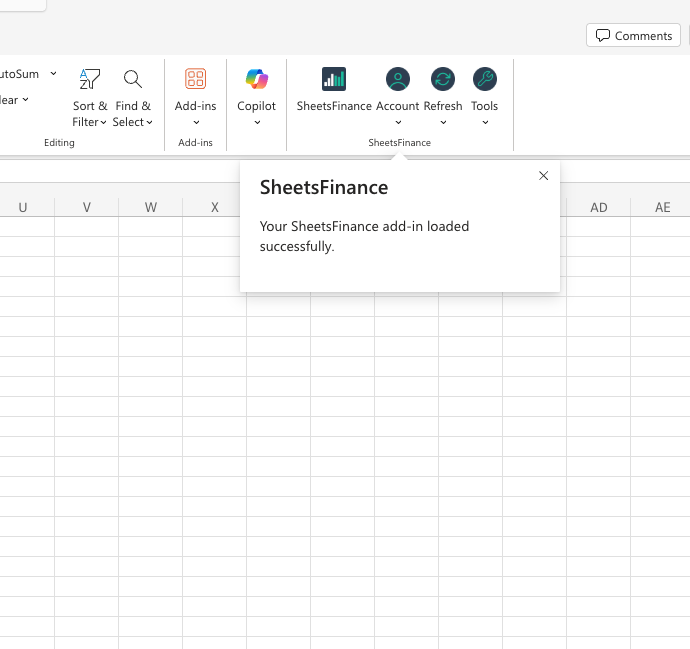Open the Select dropdown under Find &
Screen dimensions: 690x649
pos(132,122)
